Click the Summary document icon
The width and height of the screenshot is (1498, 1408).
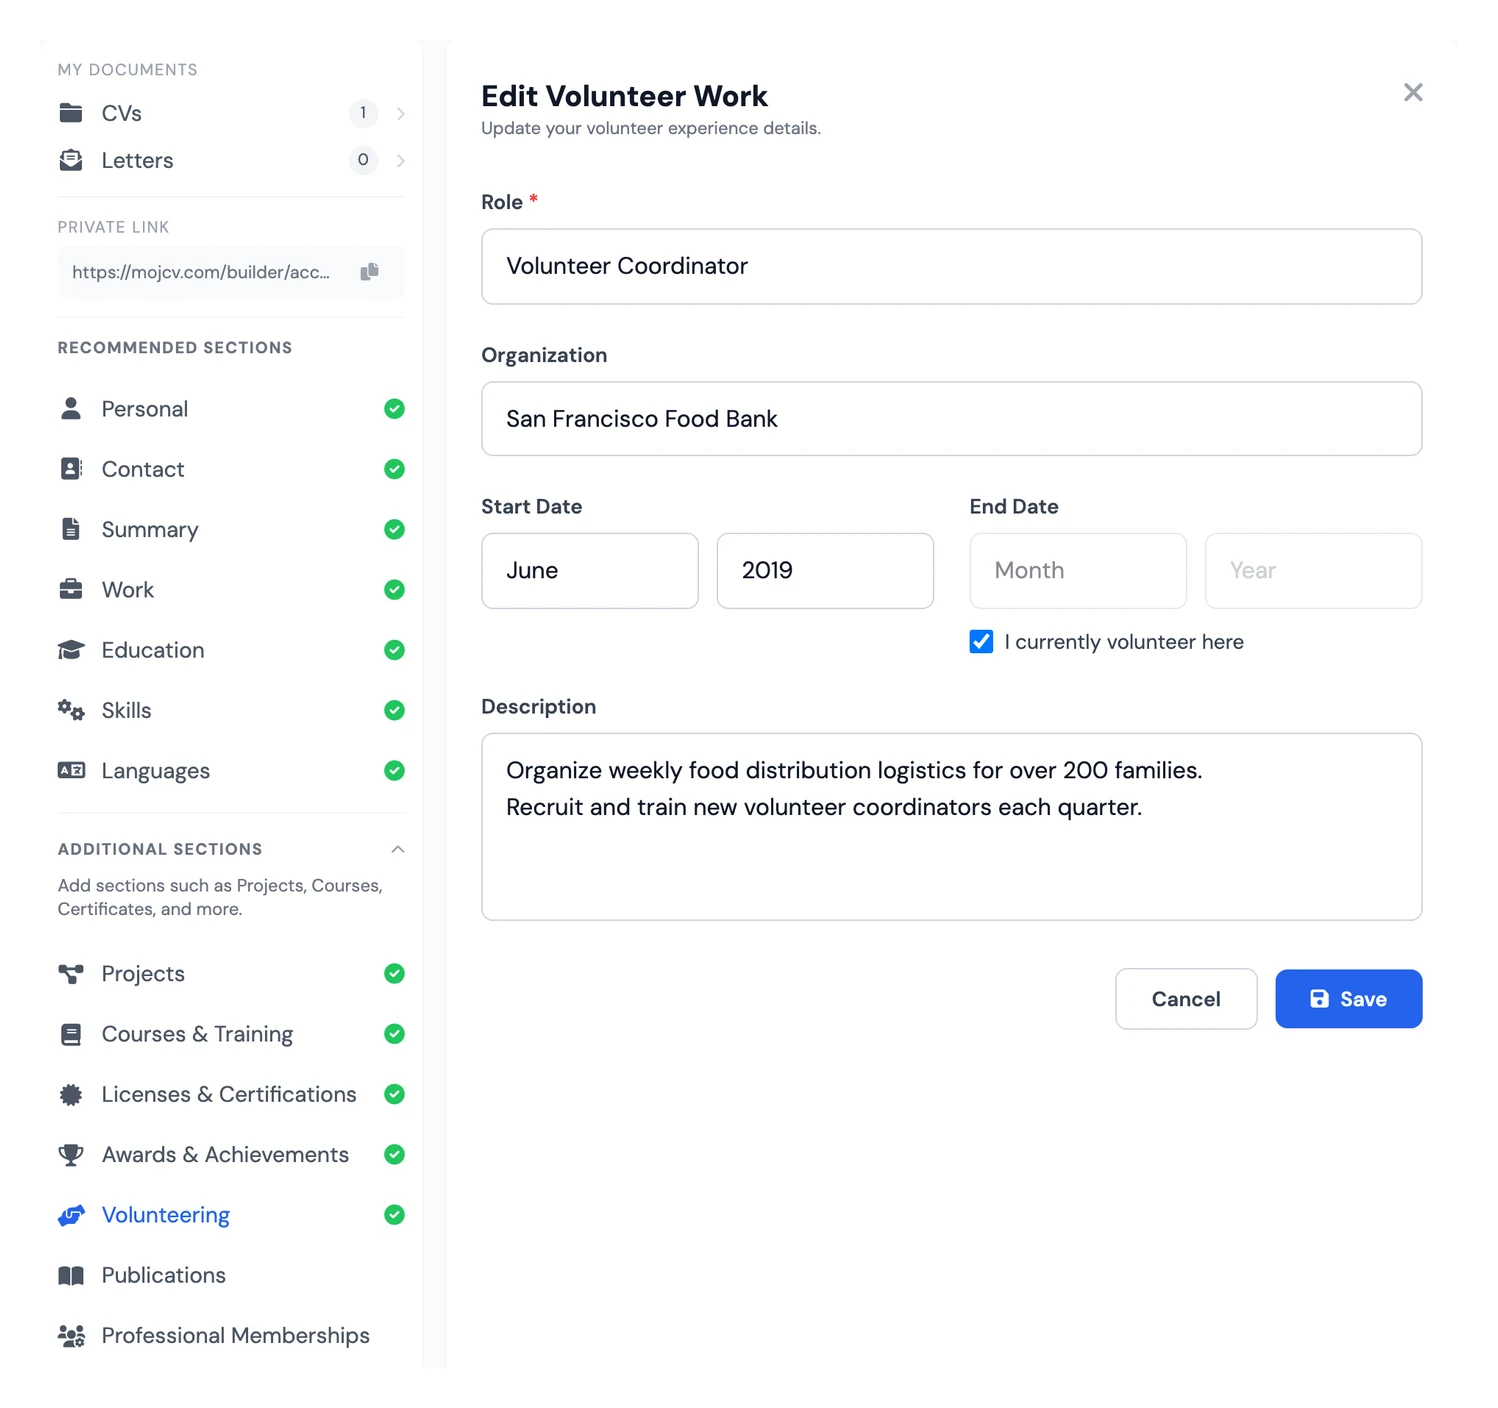71,529
